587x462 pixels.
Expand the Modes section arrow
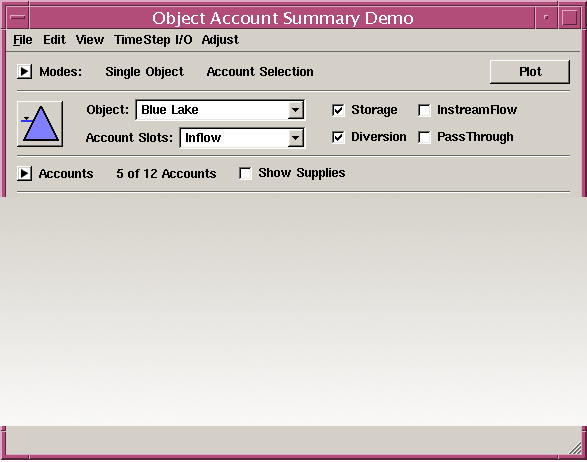[24, 71]
